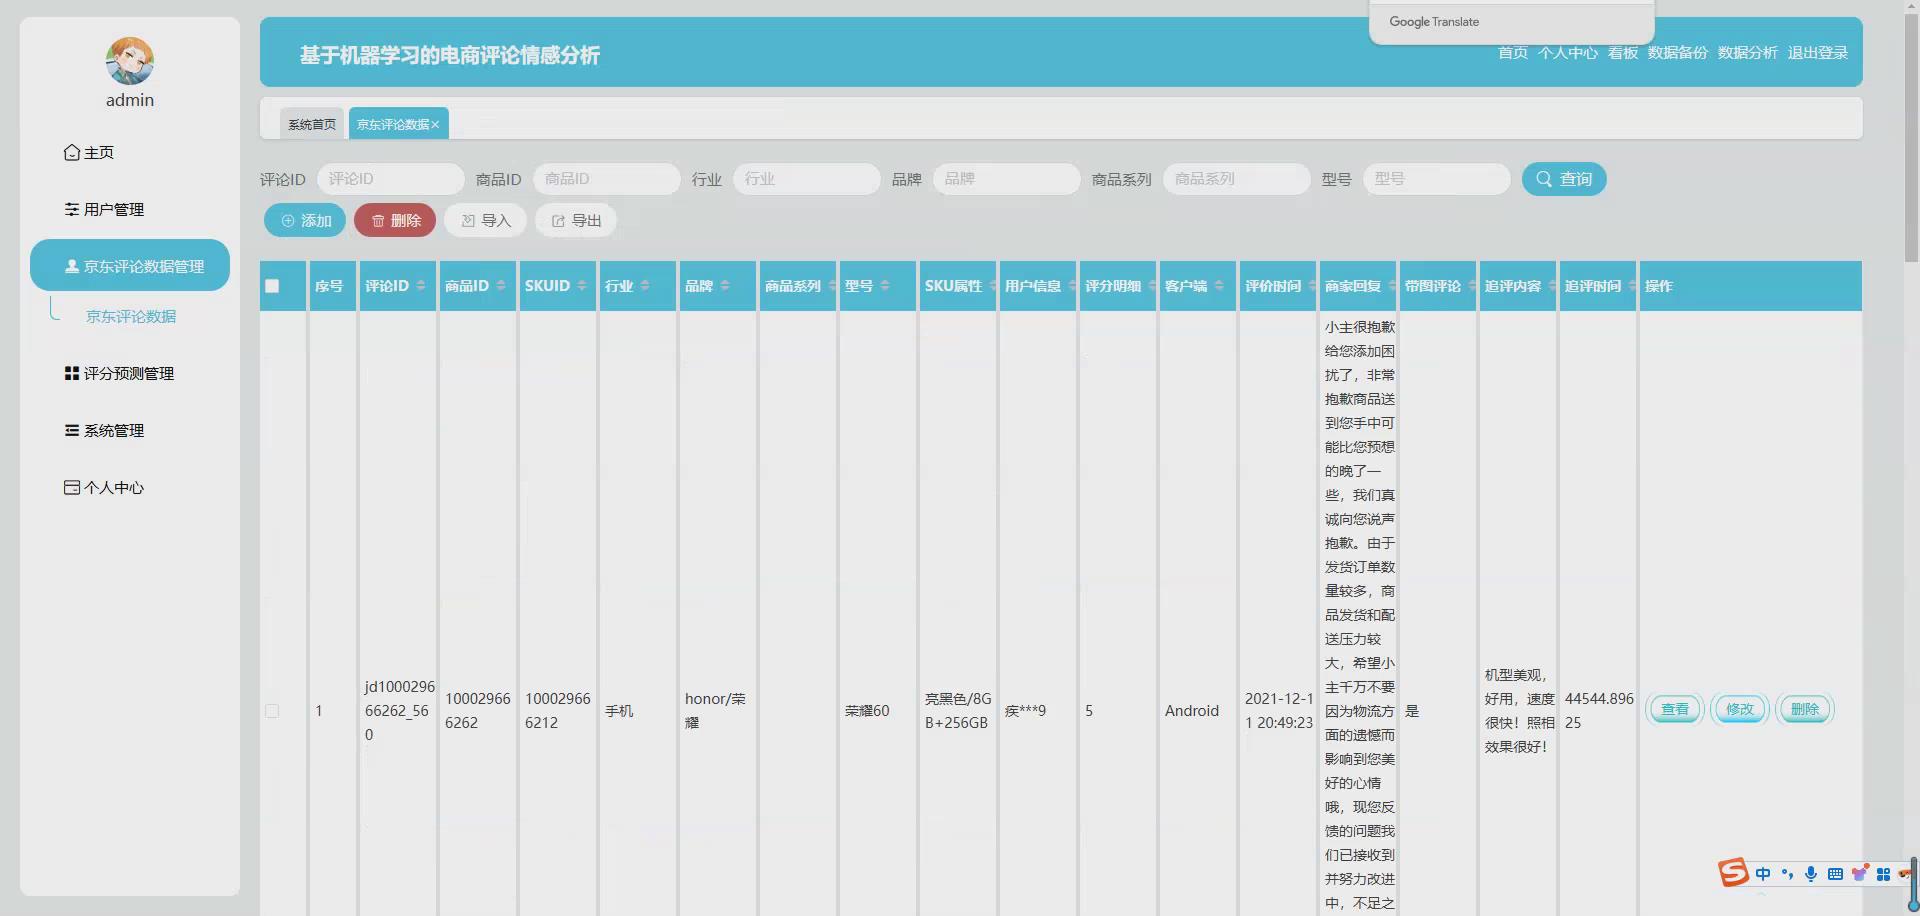
Task: Focus the 商品系列 search field
Action: coord(1237,179)
